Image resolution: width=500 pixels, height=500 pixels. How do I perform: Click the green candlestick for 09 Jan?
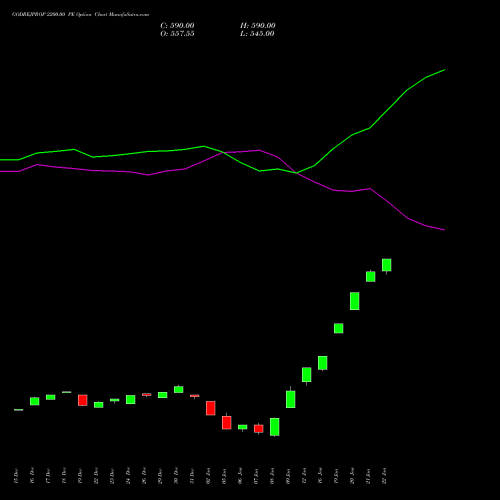[291, 398]
